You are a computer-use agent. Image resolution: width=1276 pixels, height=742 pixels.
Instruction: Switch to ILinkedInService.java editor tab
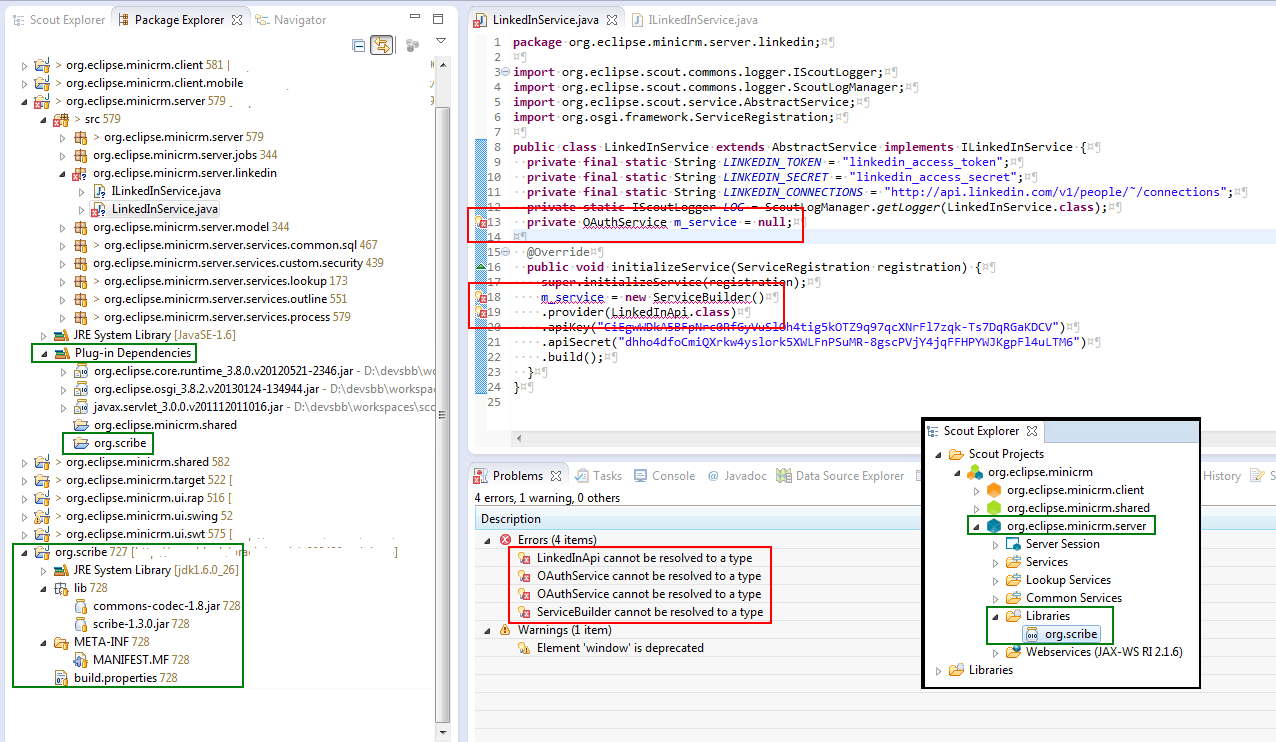point(701,19)
